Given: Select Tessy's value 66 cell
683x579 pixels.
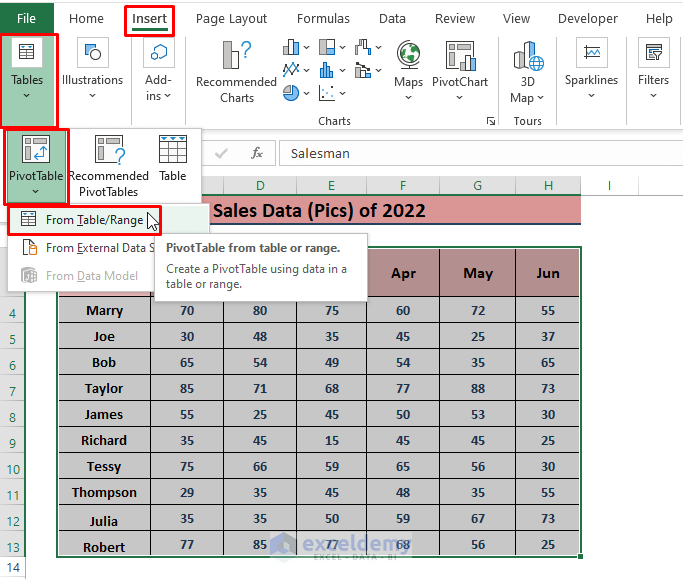Looking at the screenshot, I should [260, 467].
